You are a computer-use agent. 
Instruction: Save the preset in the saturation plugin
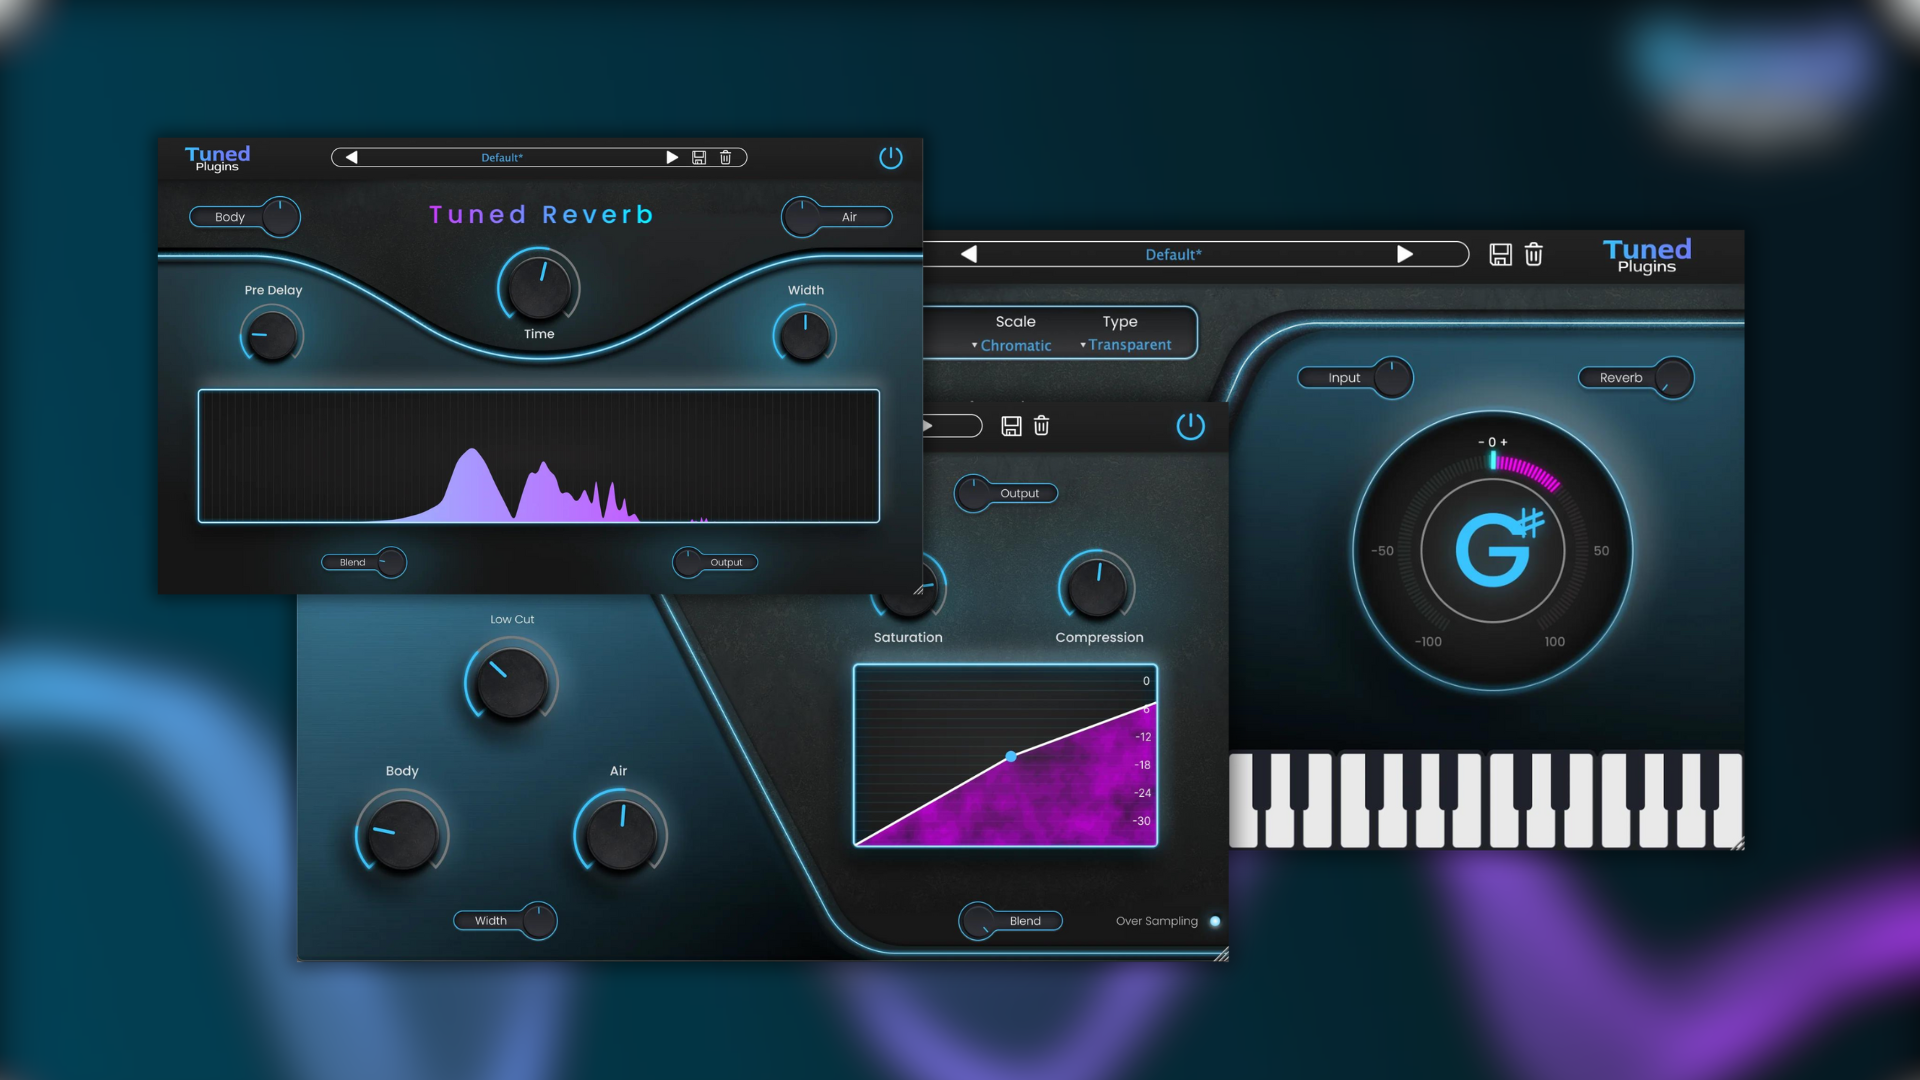point(1011,425)
